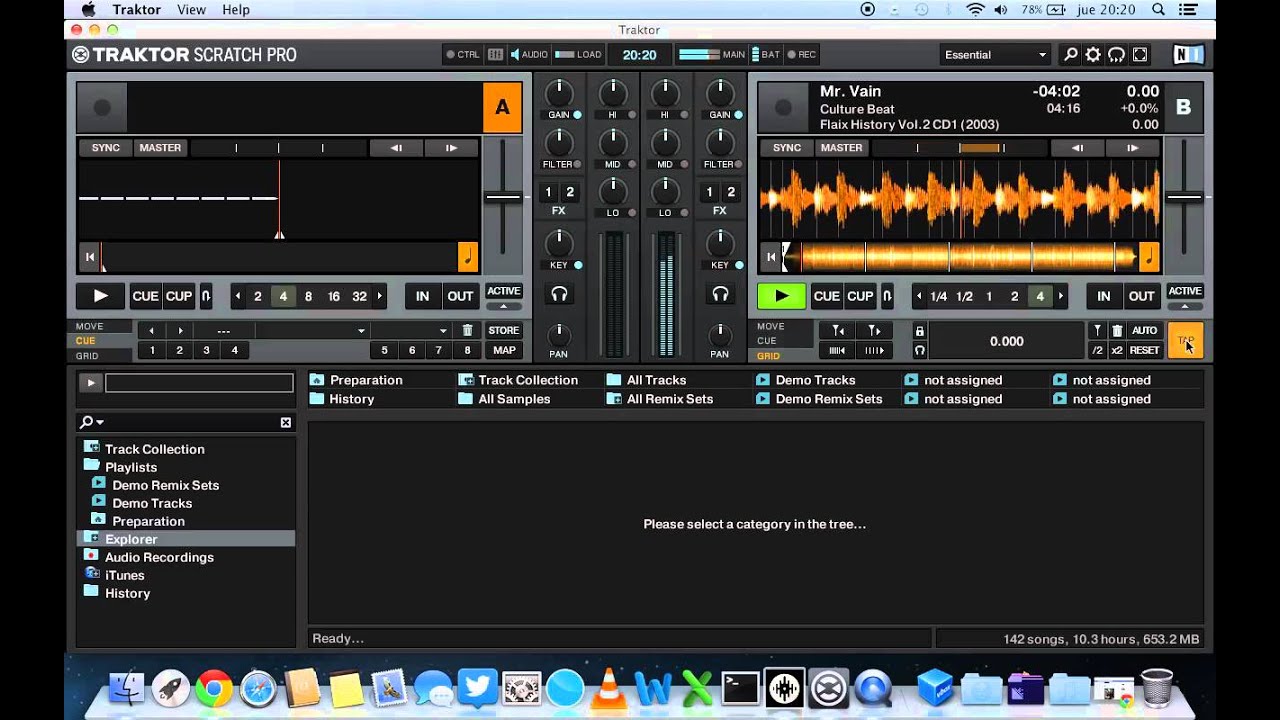Click the CUE button on Deck A
Viewport: 1280px width, 720px height.
pos(146,296)
